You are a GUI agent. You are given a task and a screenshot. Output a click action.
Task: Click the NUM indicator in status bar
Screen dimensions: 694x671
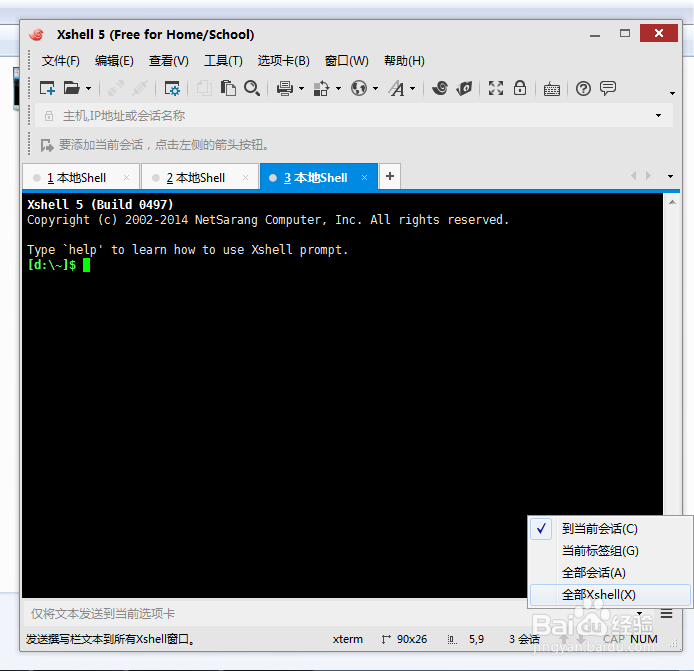click(644, 639)
